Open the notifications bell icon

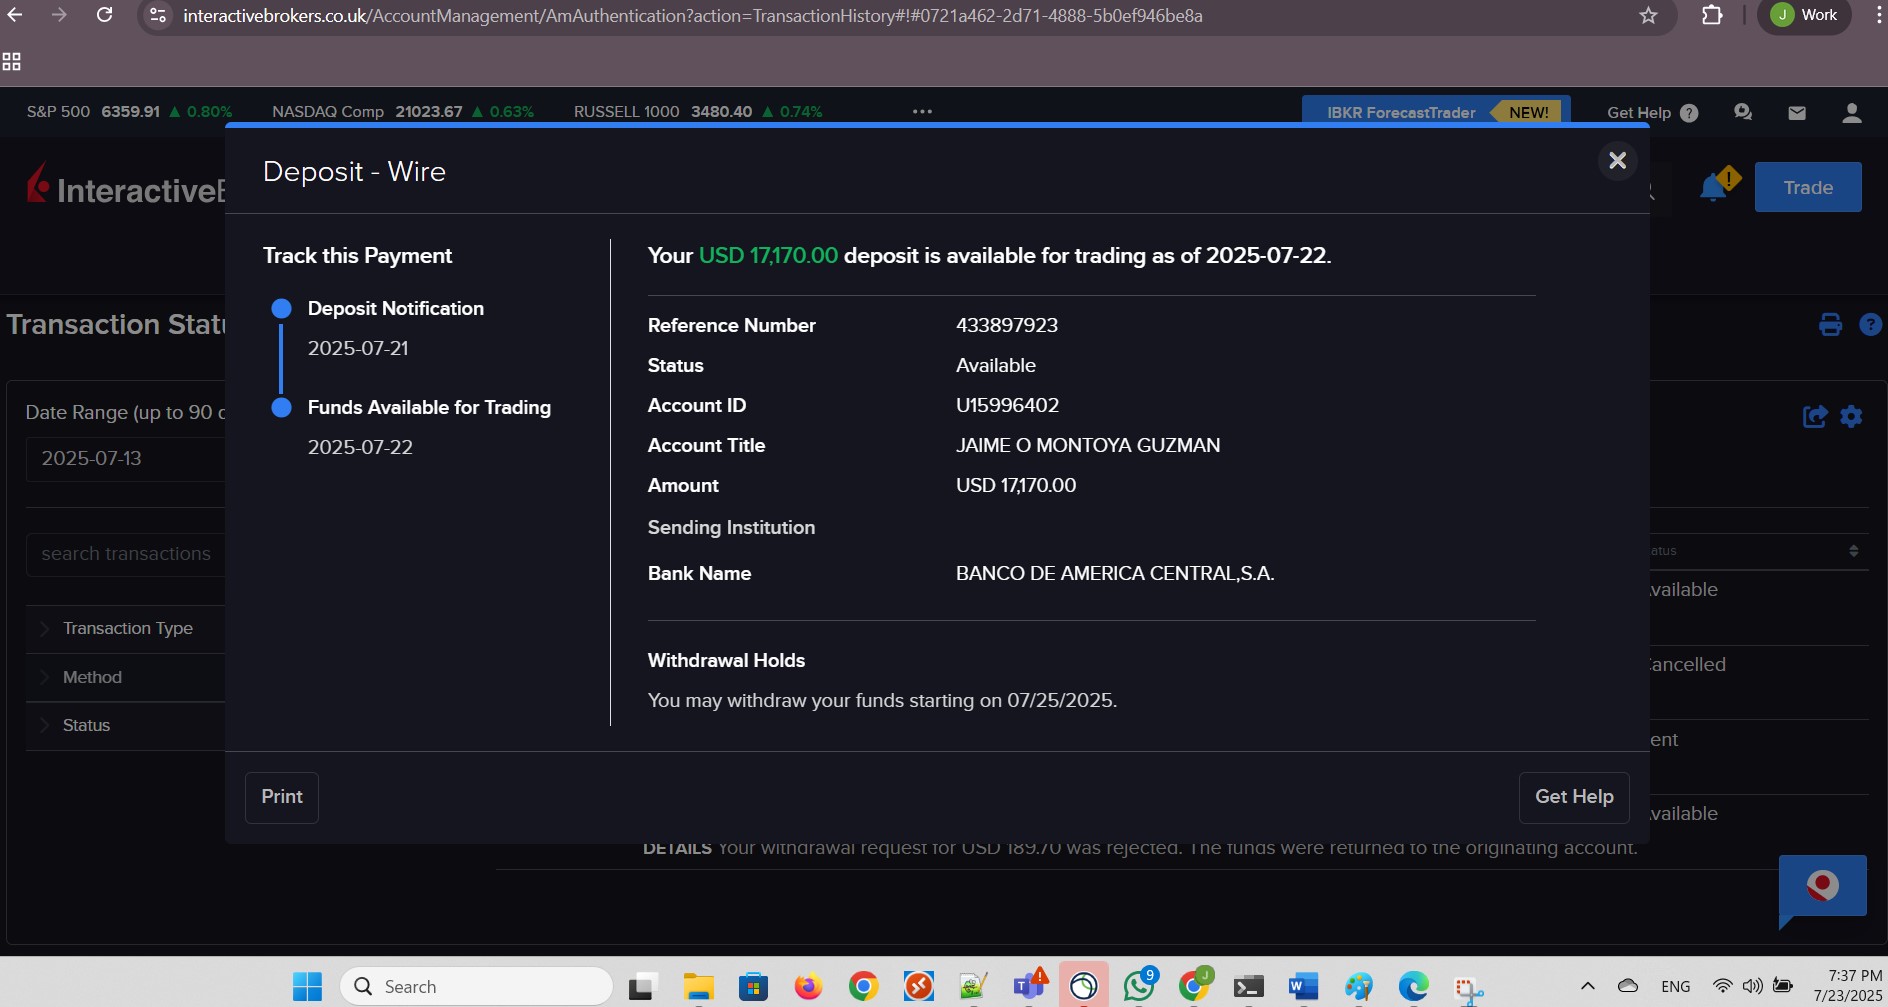tap(1716, 186)
